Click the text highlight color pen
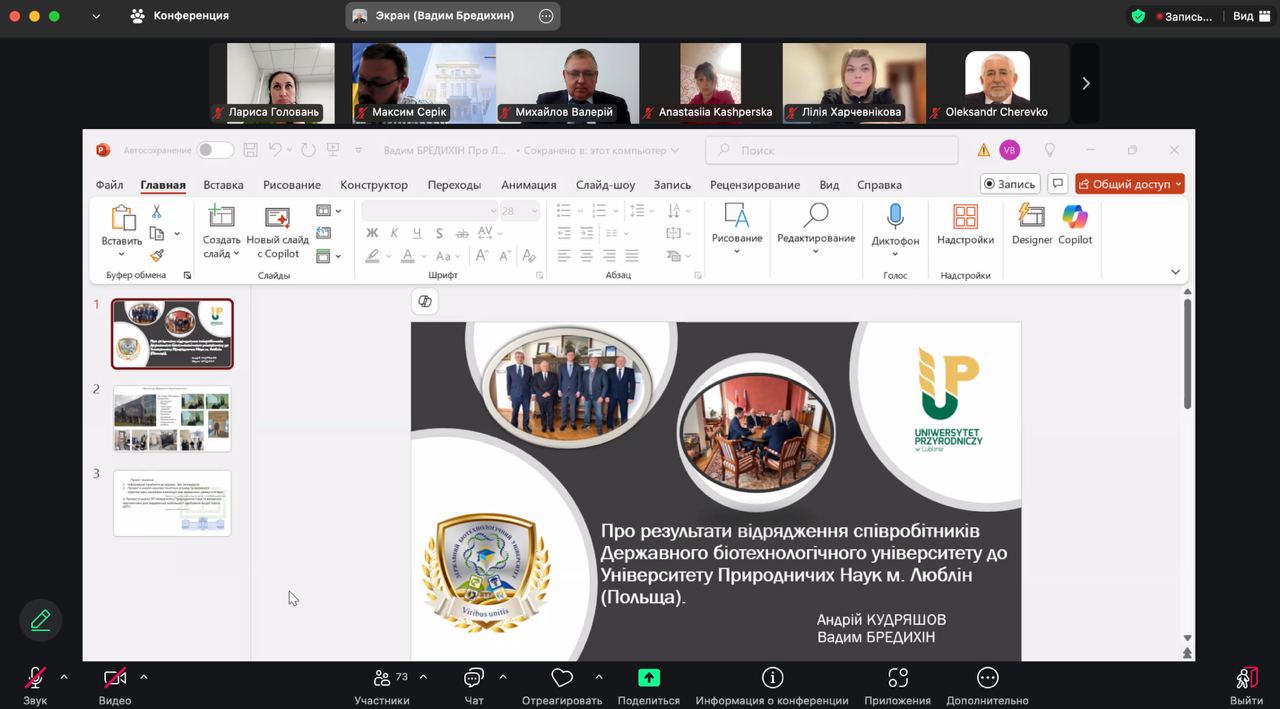Image resolution: width=1280 pixels, height=709 pixels. 372,256
